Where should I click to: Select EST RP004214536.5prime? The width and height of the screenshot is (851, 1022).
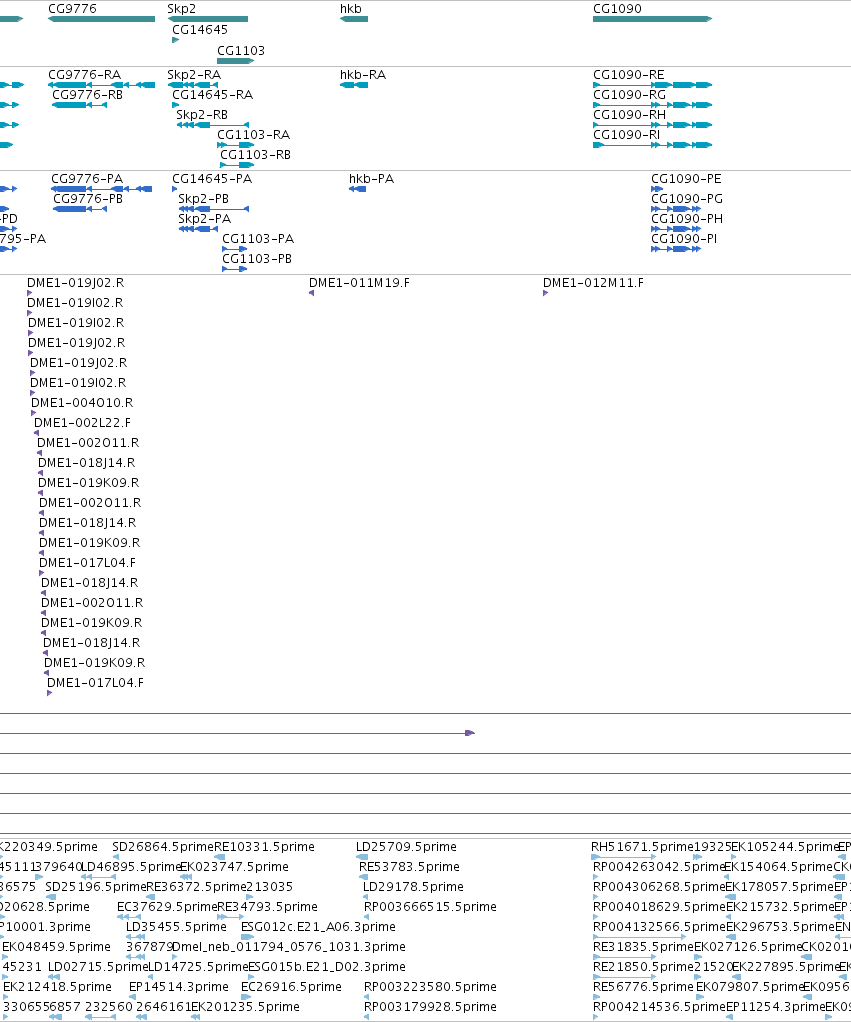[x=659, y=1007]
